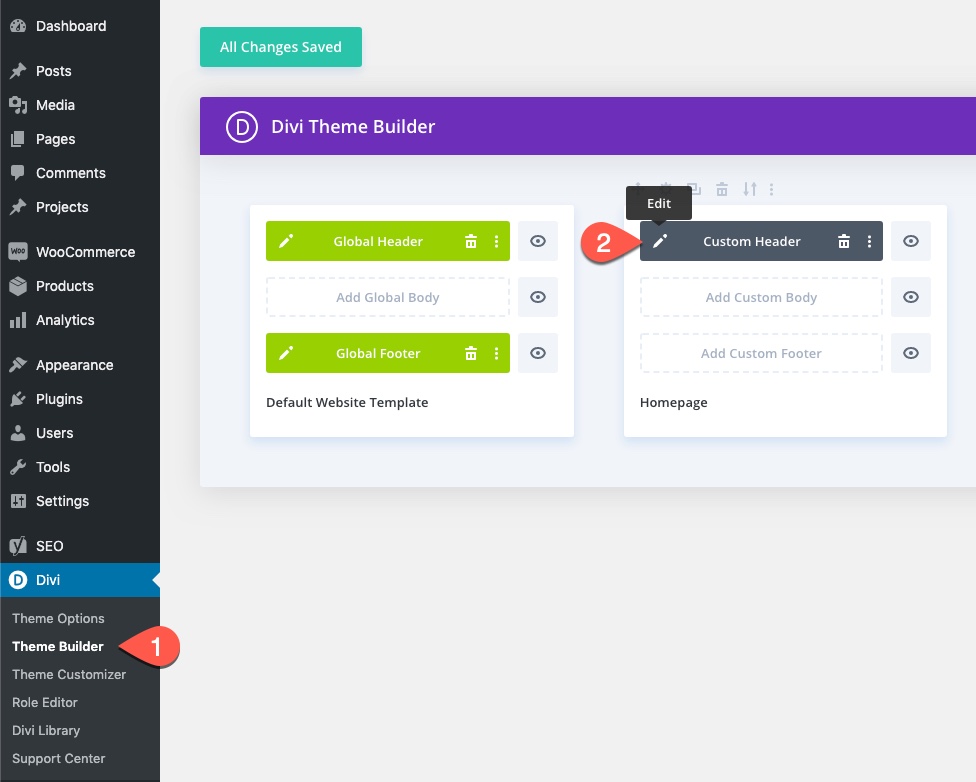Reorder templates using the up-down arrows icon
Image resolution: width=976 pixels, height=782 pixels.
(750, 188)
